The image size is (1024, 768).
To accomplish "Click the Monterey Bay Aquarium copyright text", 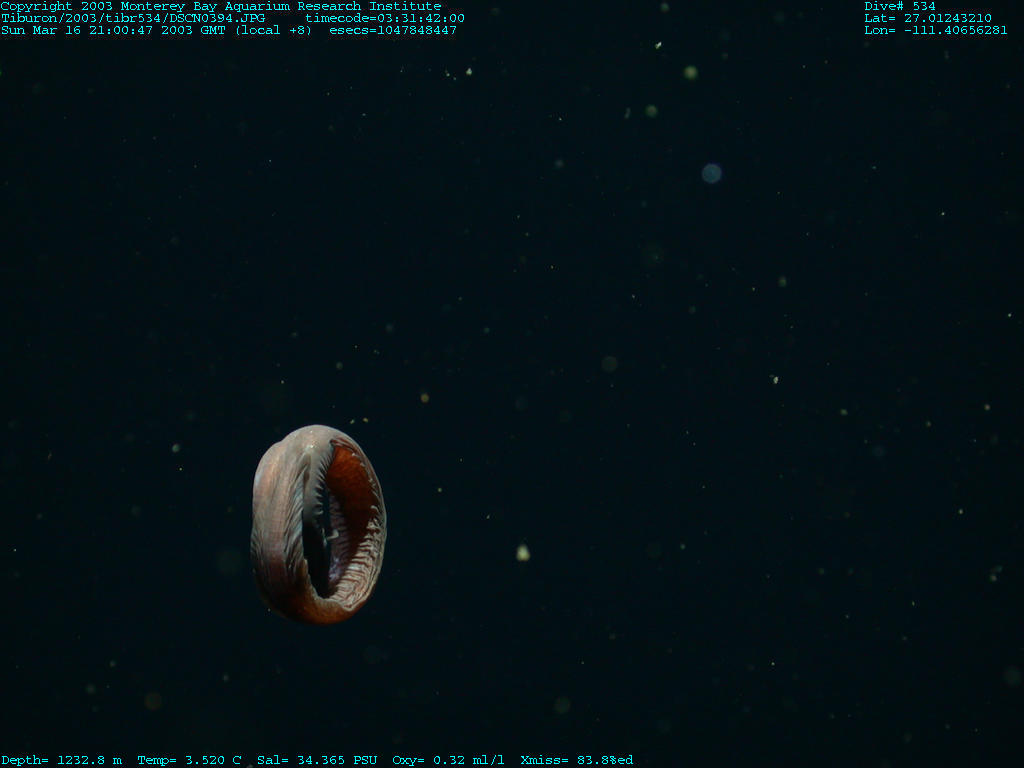I will pyautogui.click(x=220, y=6).
